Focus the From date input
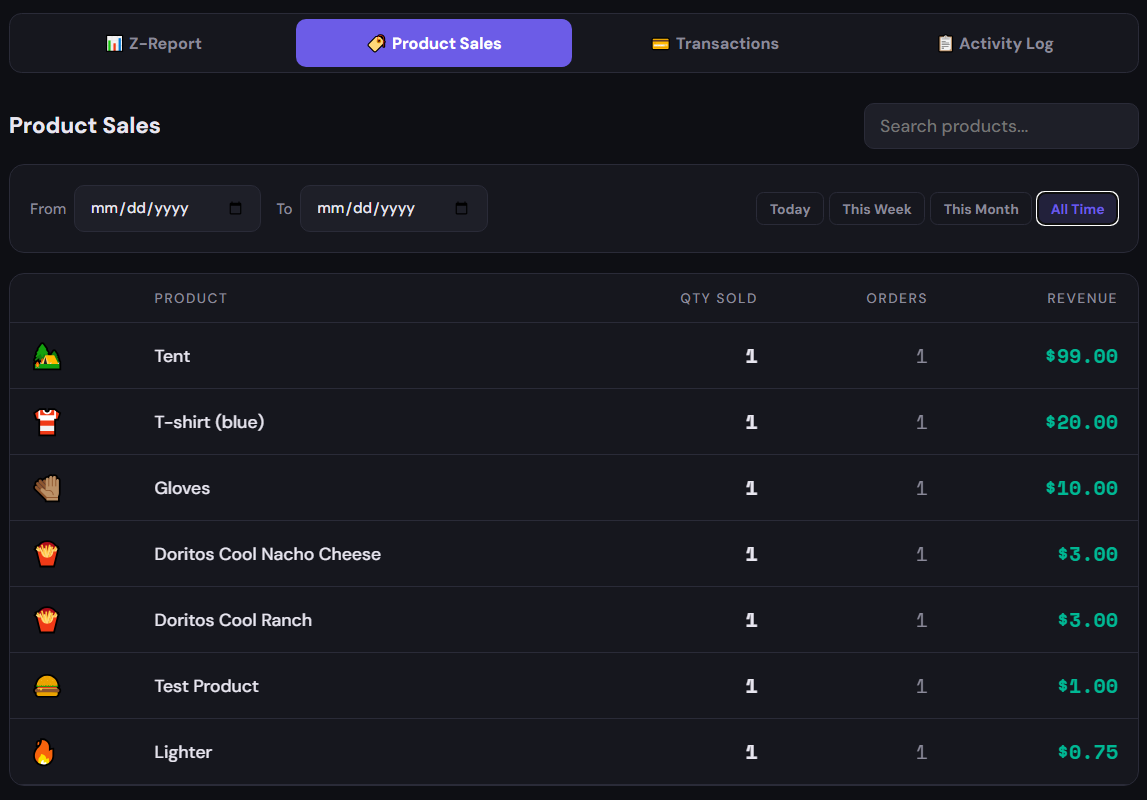 pyautogui.click(x=167, y=208)
